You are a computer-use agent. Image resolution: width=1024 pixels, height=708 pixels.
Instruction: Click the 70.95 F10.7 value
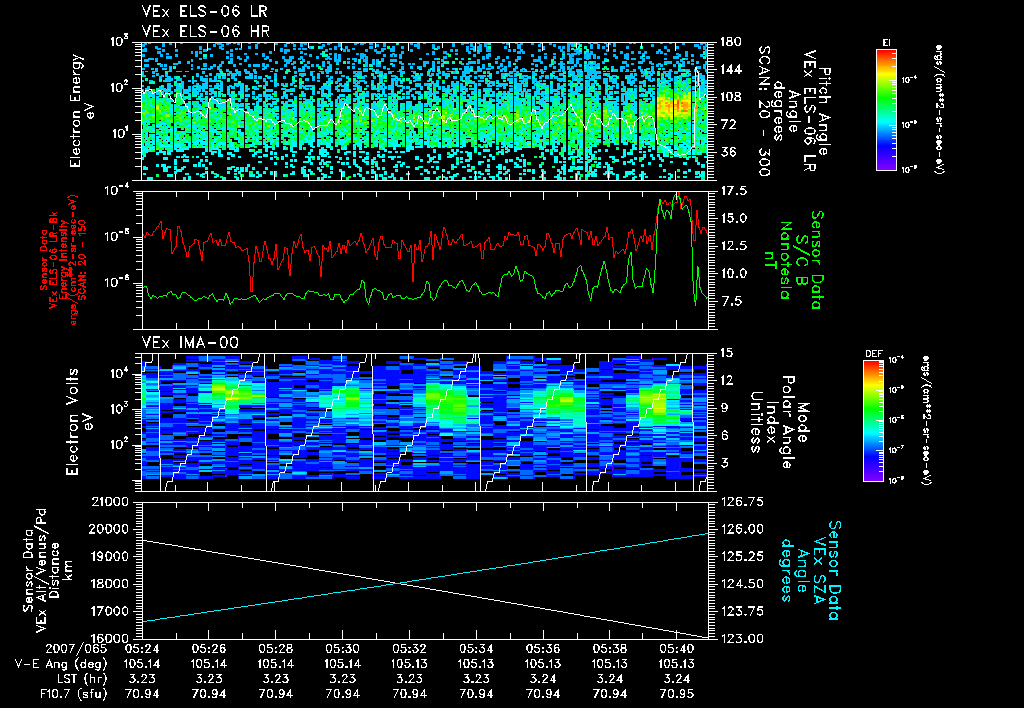[x=677, y=694]
